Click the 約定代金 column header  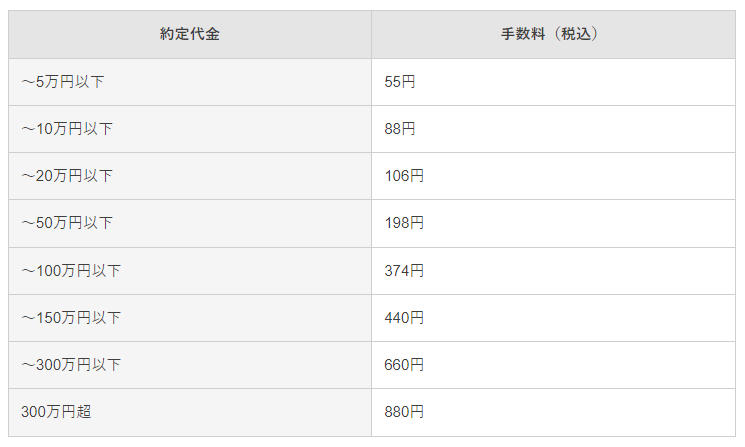tap(190, 34)
